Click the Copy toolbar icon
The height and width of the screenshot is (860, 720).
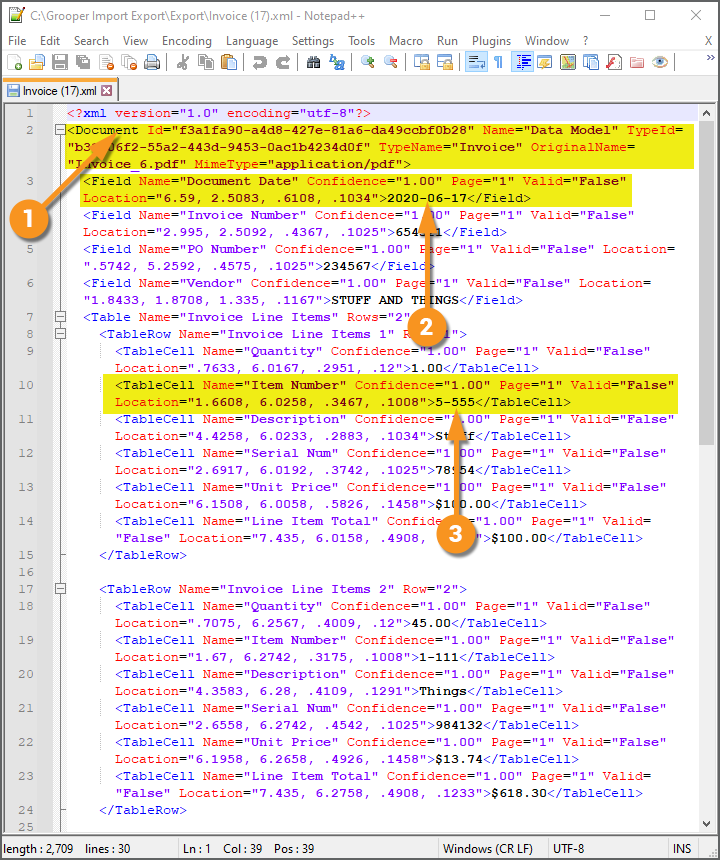click(x=206, y=63)
